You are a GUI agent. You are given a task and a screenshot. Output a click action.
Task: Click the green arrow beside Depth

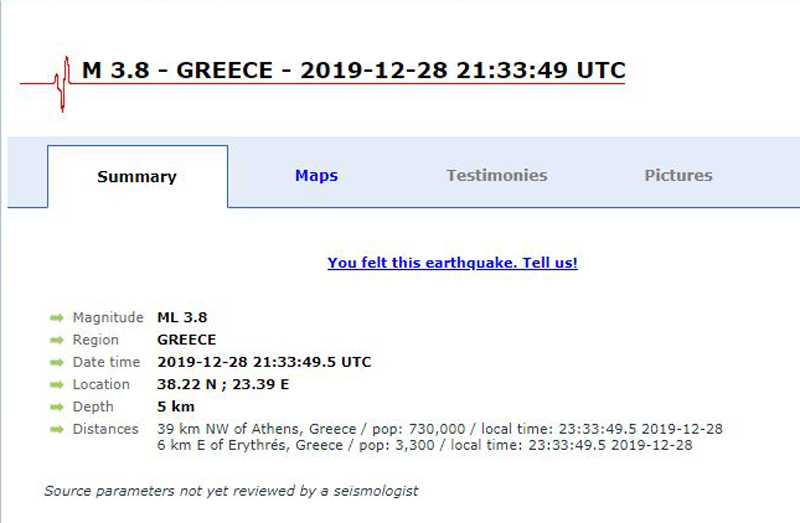pyautogui.click(x=57, y=407)
